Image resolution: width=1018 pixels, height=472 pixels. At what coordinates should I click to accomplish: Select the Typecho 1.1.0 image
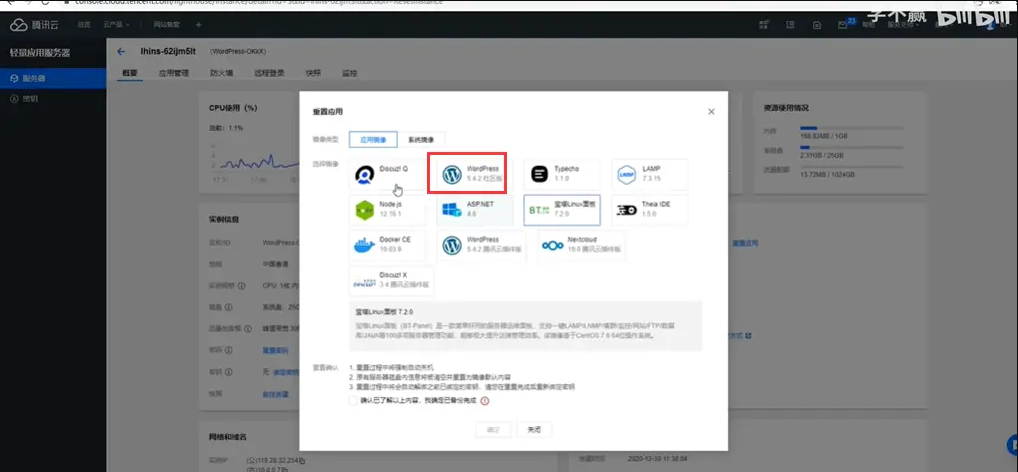(x=562, y=174)
